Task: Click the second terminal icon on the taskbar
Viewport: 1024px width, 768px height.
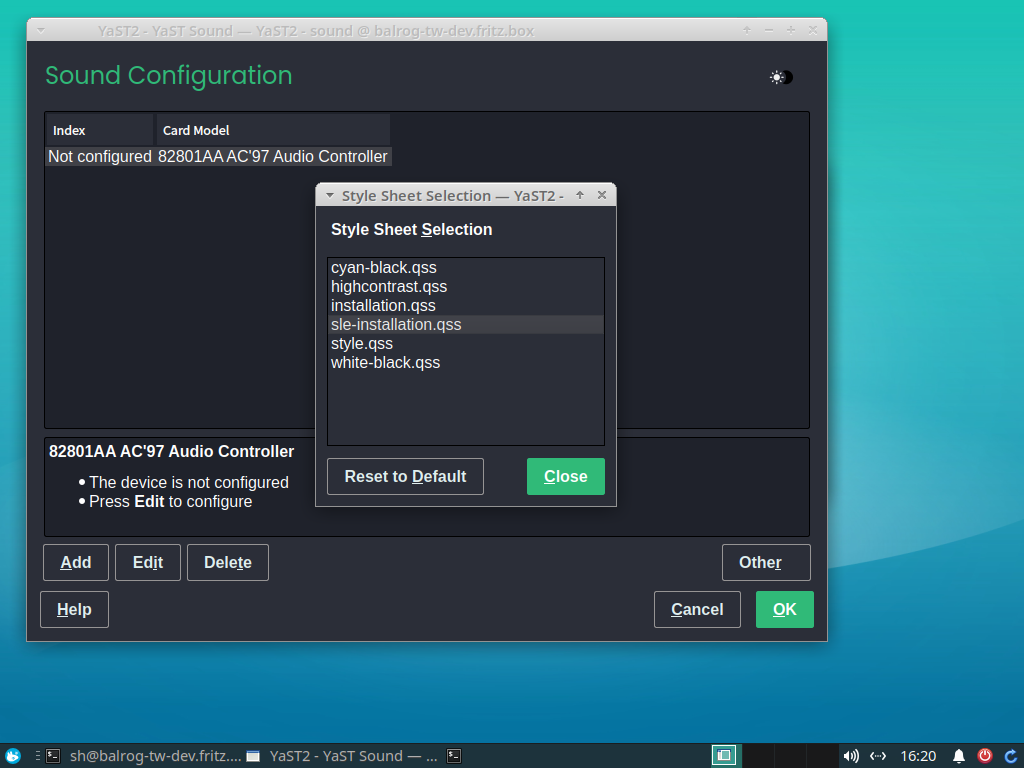Action: click(x=454, y=756)
